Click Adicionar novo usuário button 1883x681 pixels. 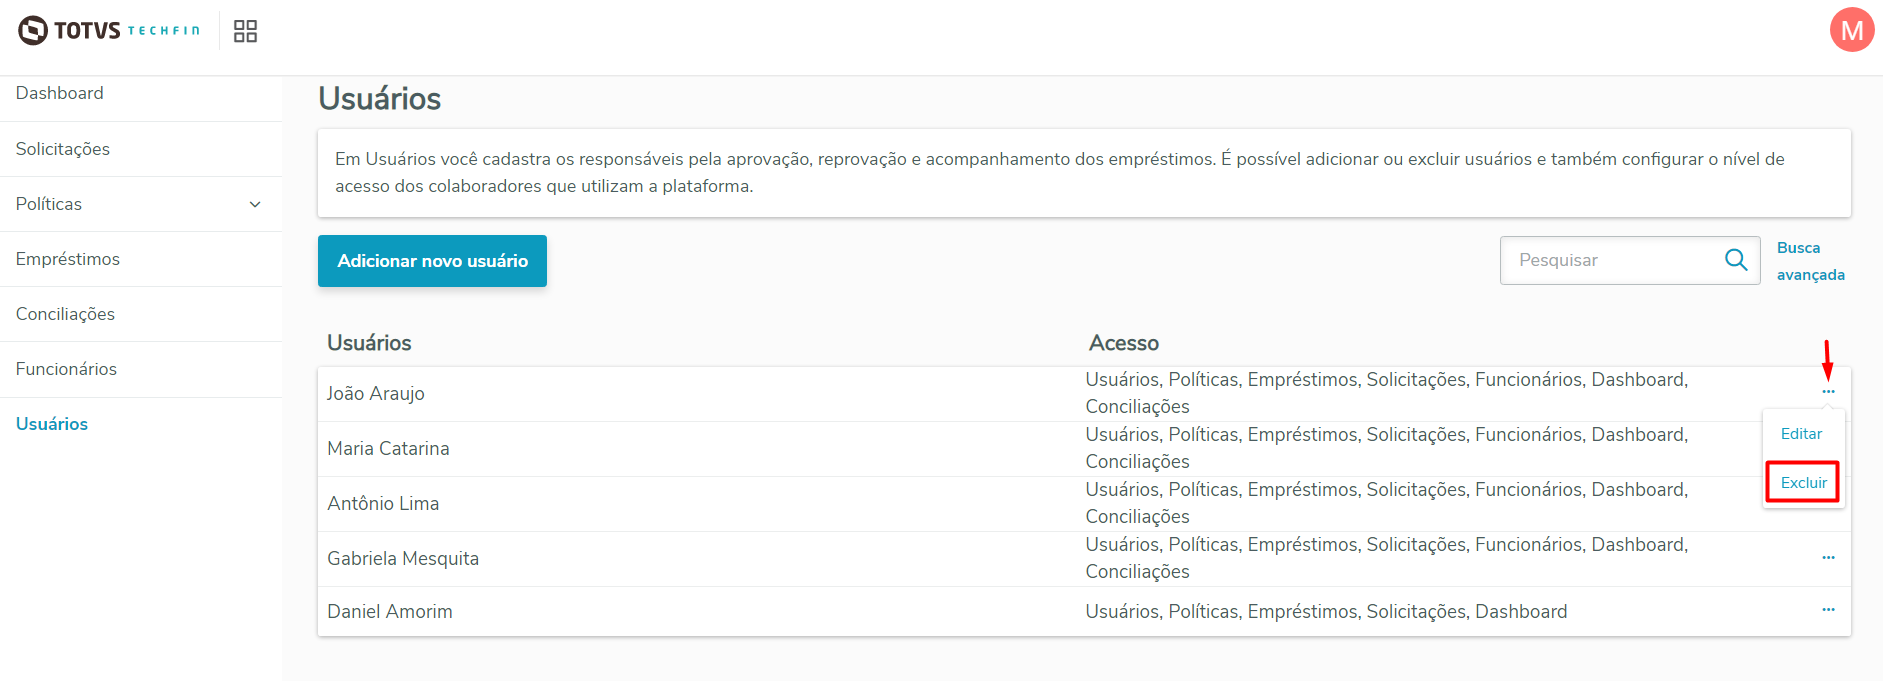pos(432,261)
